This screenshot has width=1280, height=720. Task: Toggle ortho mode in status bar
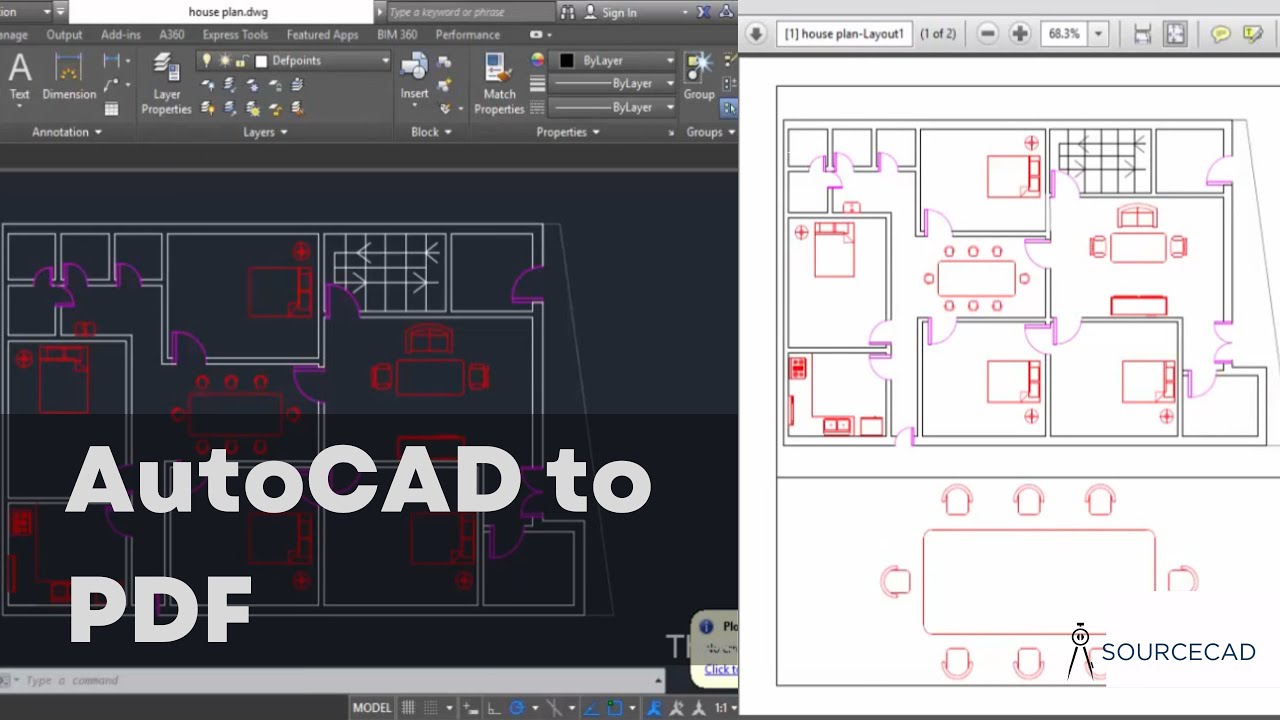pyautogui.click(x=494, y=708)
